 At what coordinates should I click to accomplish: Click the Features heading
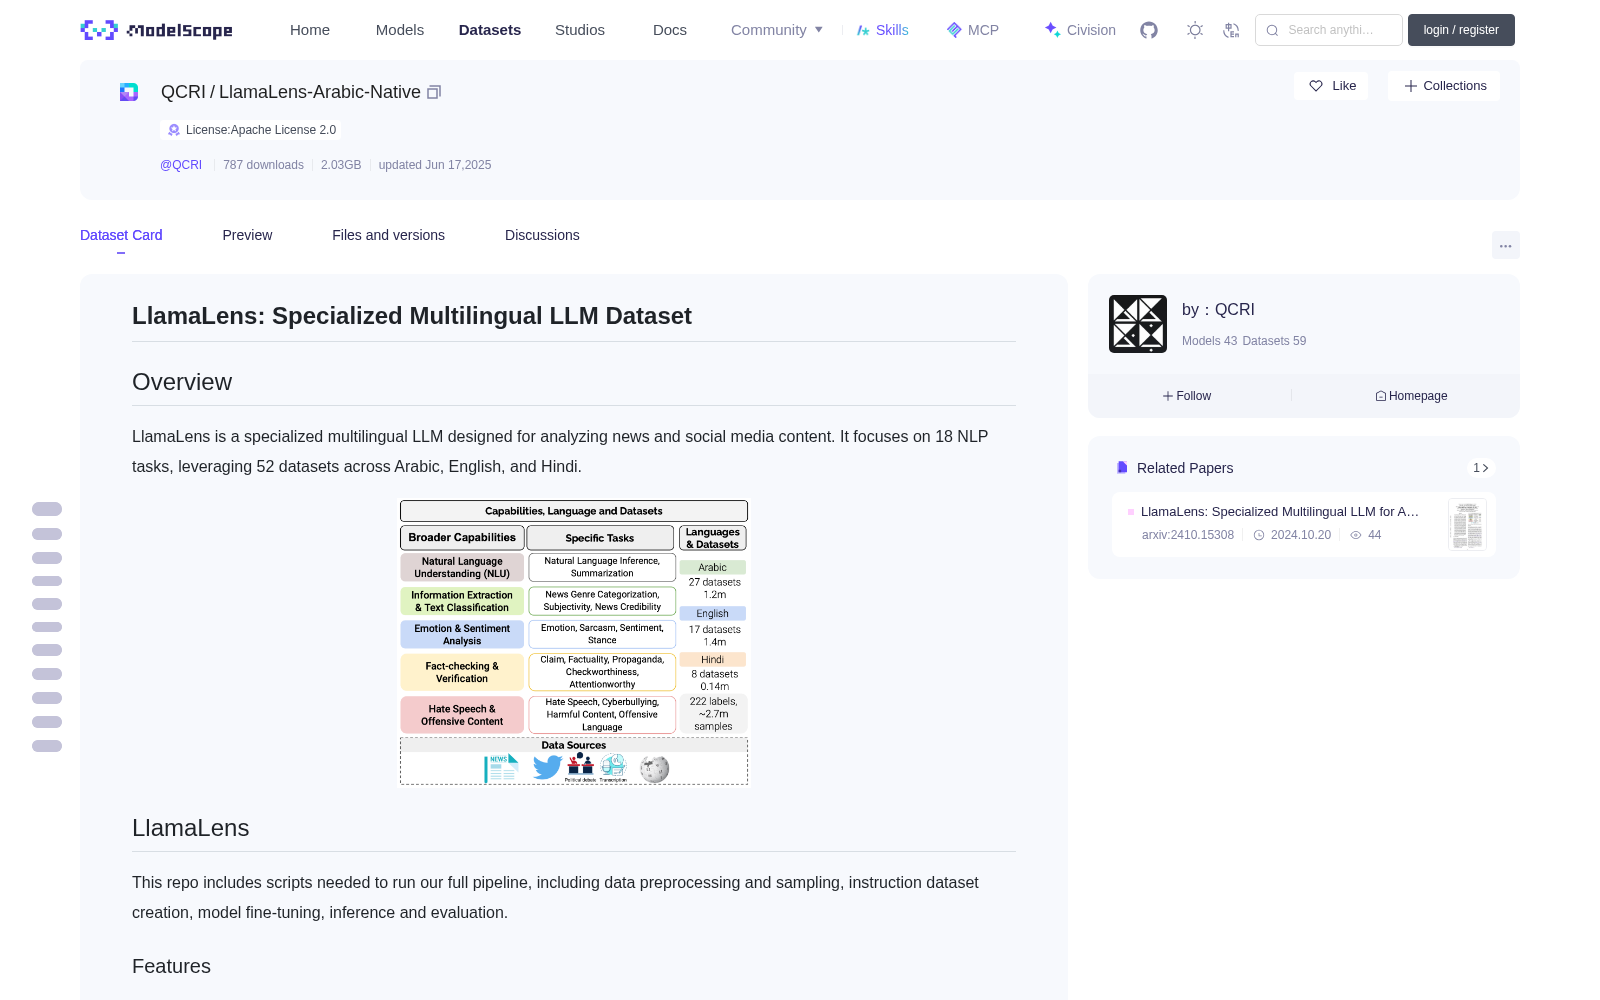171,966
